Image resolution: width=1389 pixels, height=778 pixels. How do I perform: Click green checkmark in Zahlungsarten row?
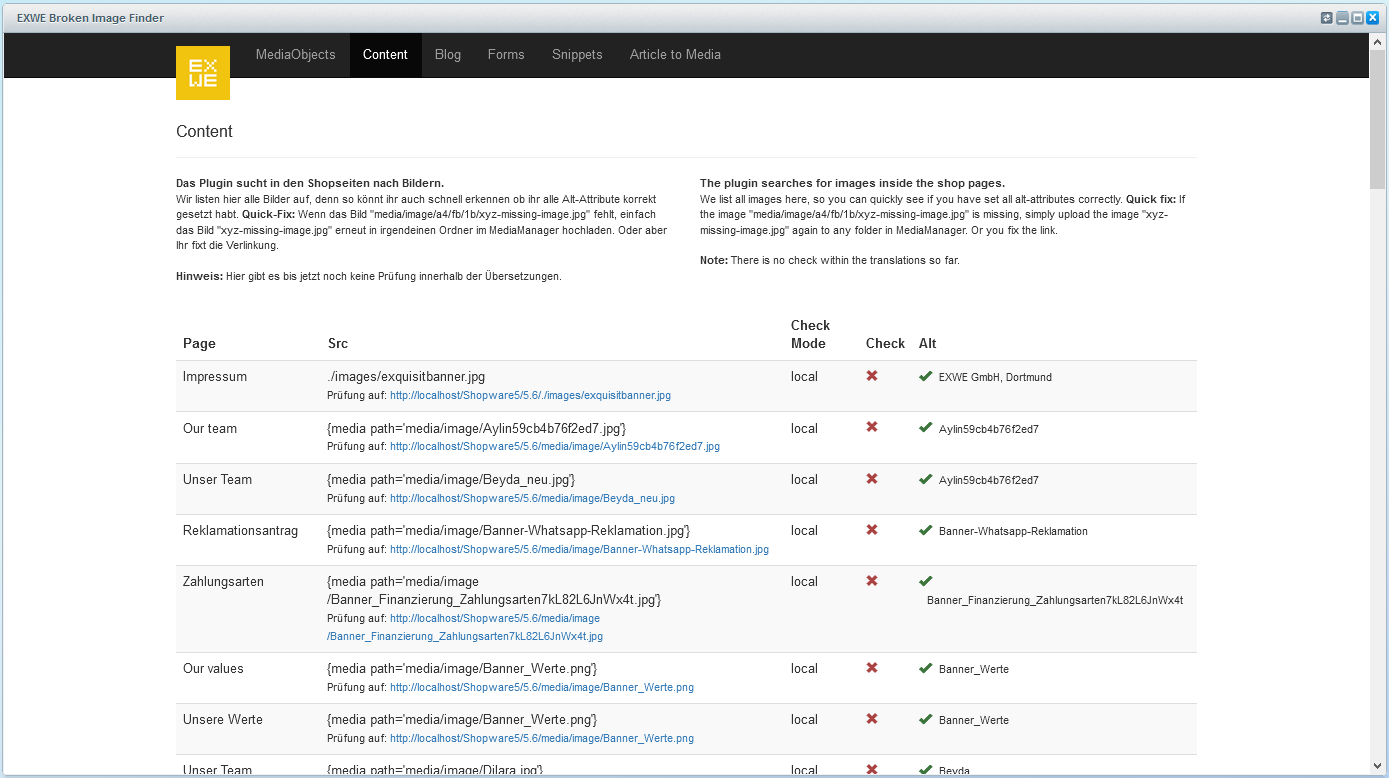click(x=926, y=581)
